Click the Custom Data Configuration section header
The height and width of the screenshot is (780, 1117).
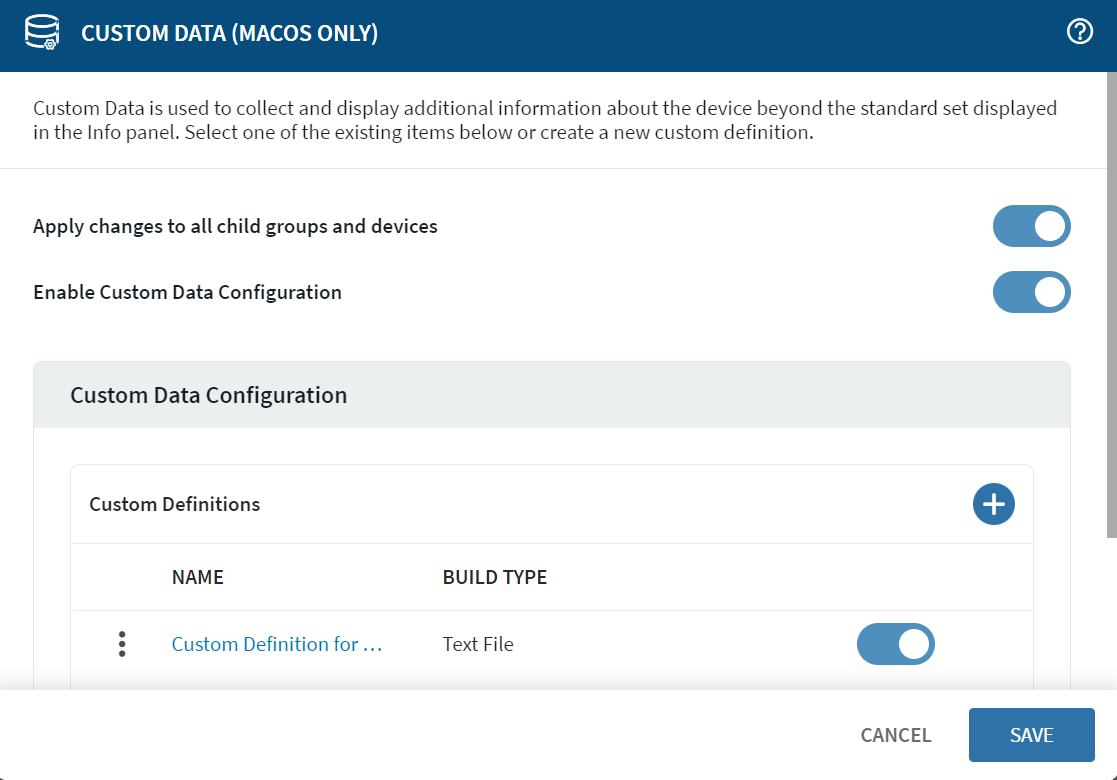209,395
